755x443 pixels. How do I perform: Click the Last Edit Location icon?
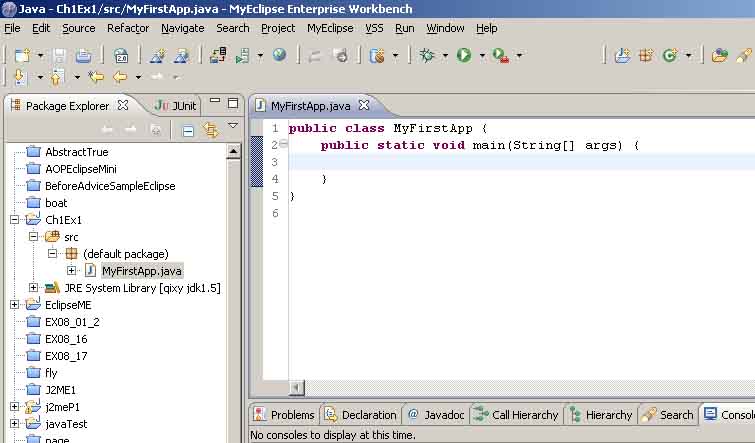click(x=96, y=77)
